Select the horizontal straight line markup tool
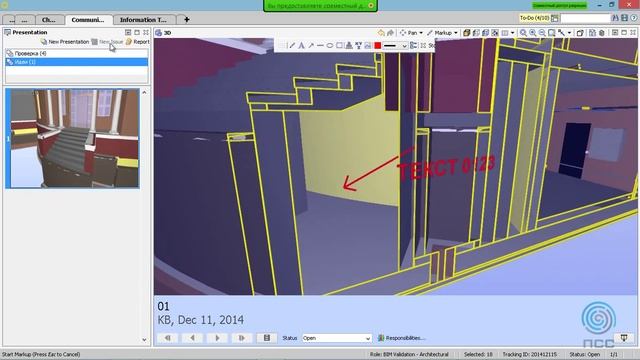Image resolution: width=640 pixels, height=360 pixels. (x=320, y=46)
